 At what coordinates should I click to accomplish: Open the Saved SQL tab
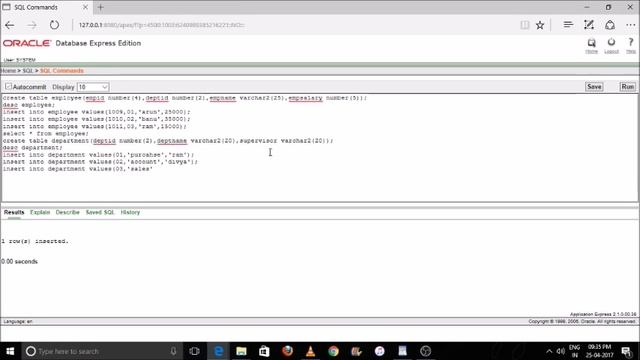100,212
